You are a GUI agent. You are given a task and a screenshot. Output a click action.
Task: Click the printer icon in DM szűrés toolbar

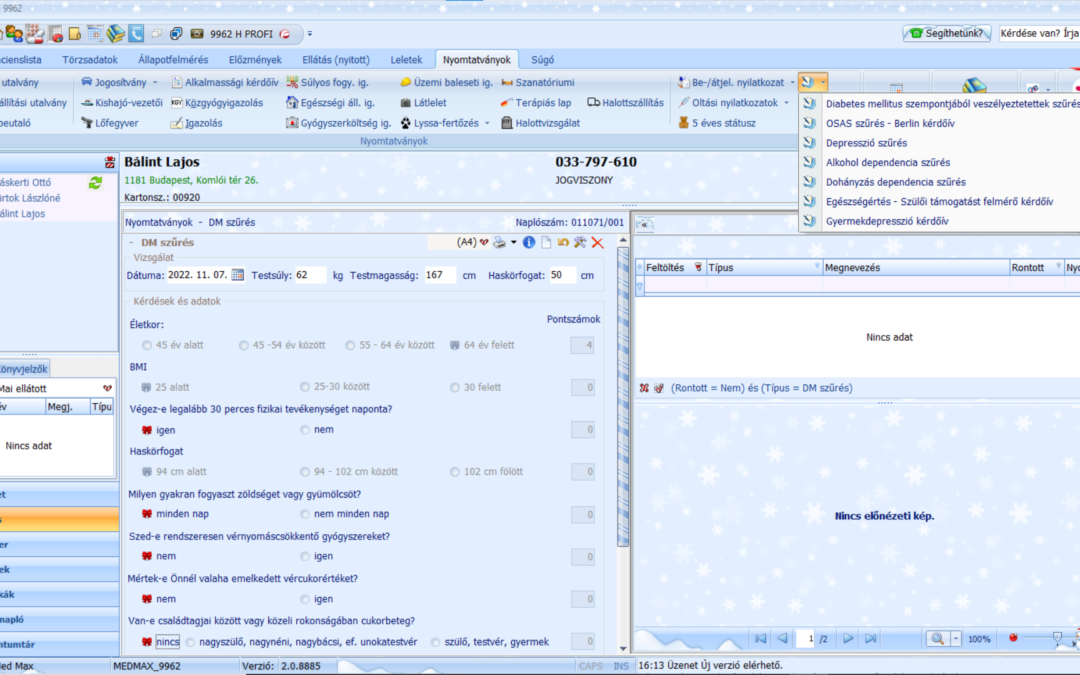point(499,242)
